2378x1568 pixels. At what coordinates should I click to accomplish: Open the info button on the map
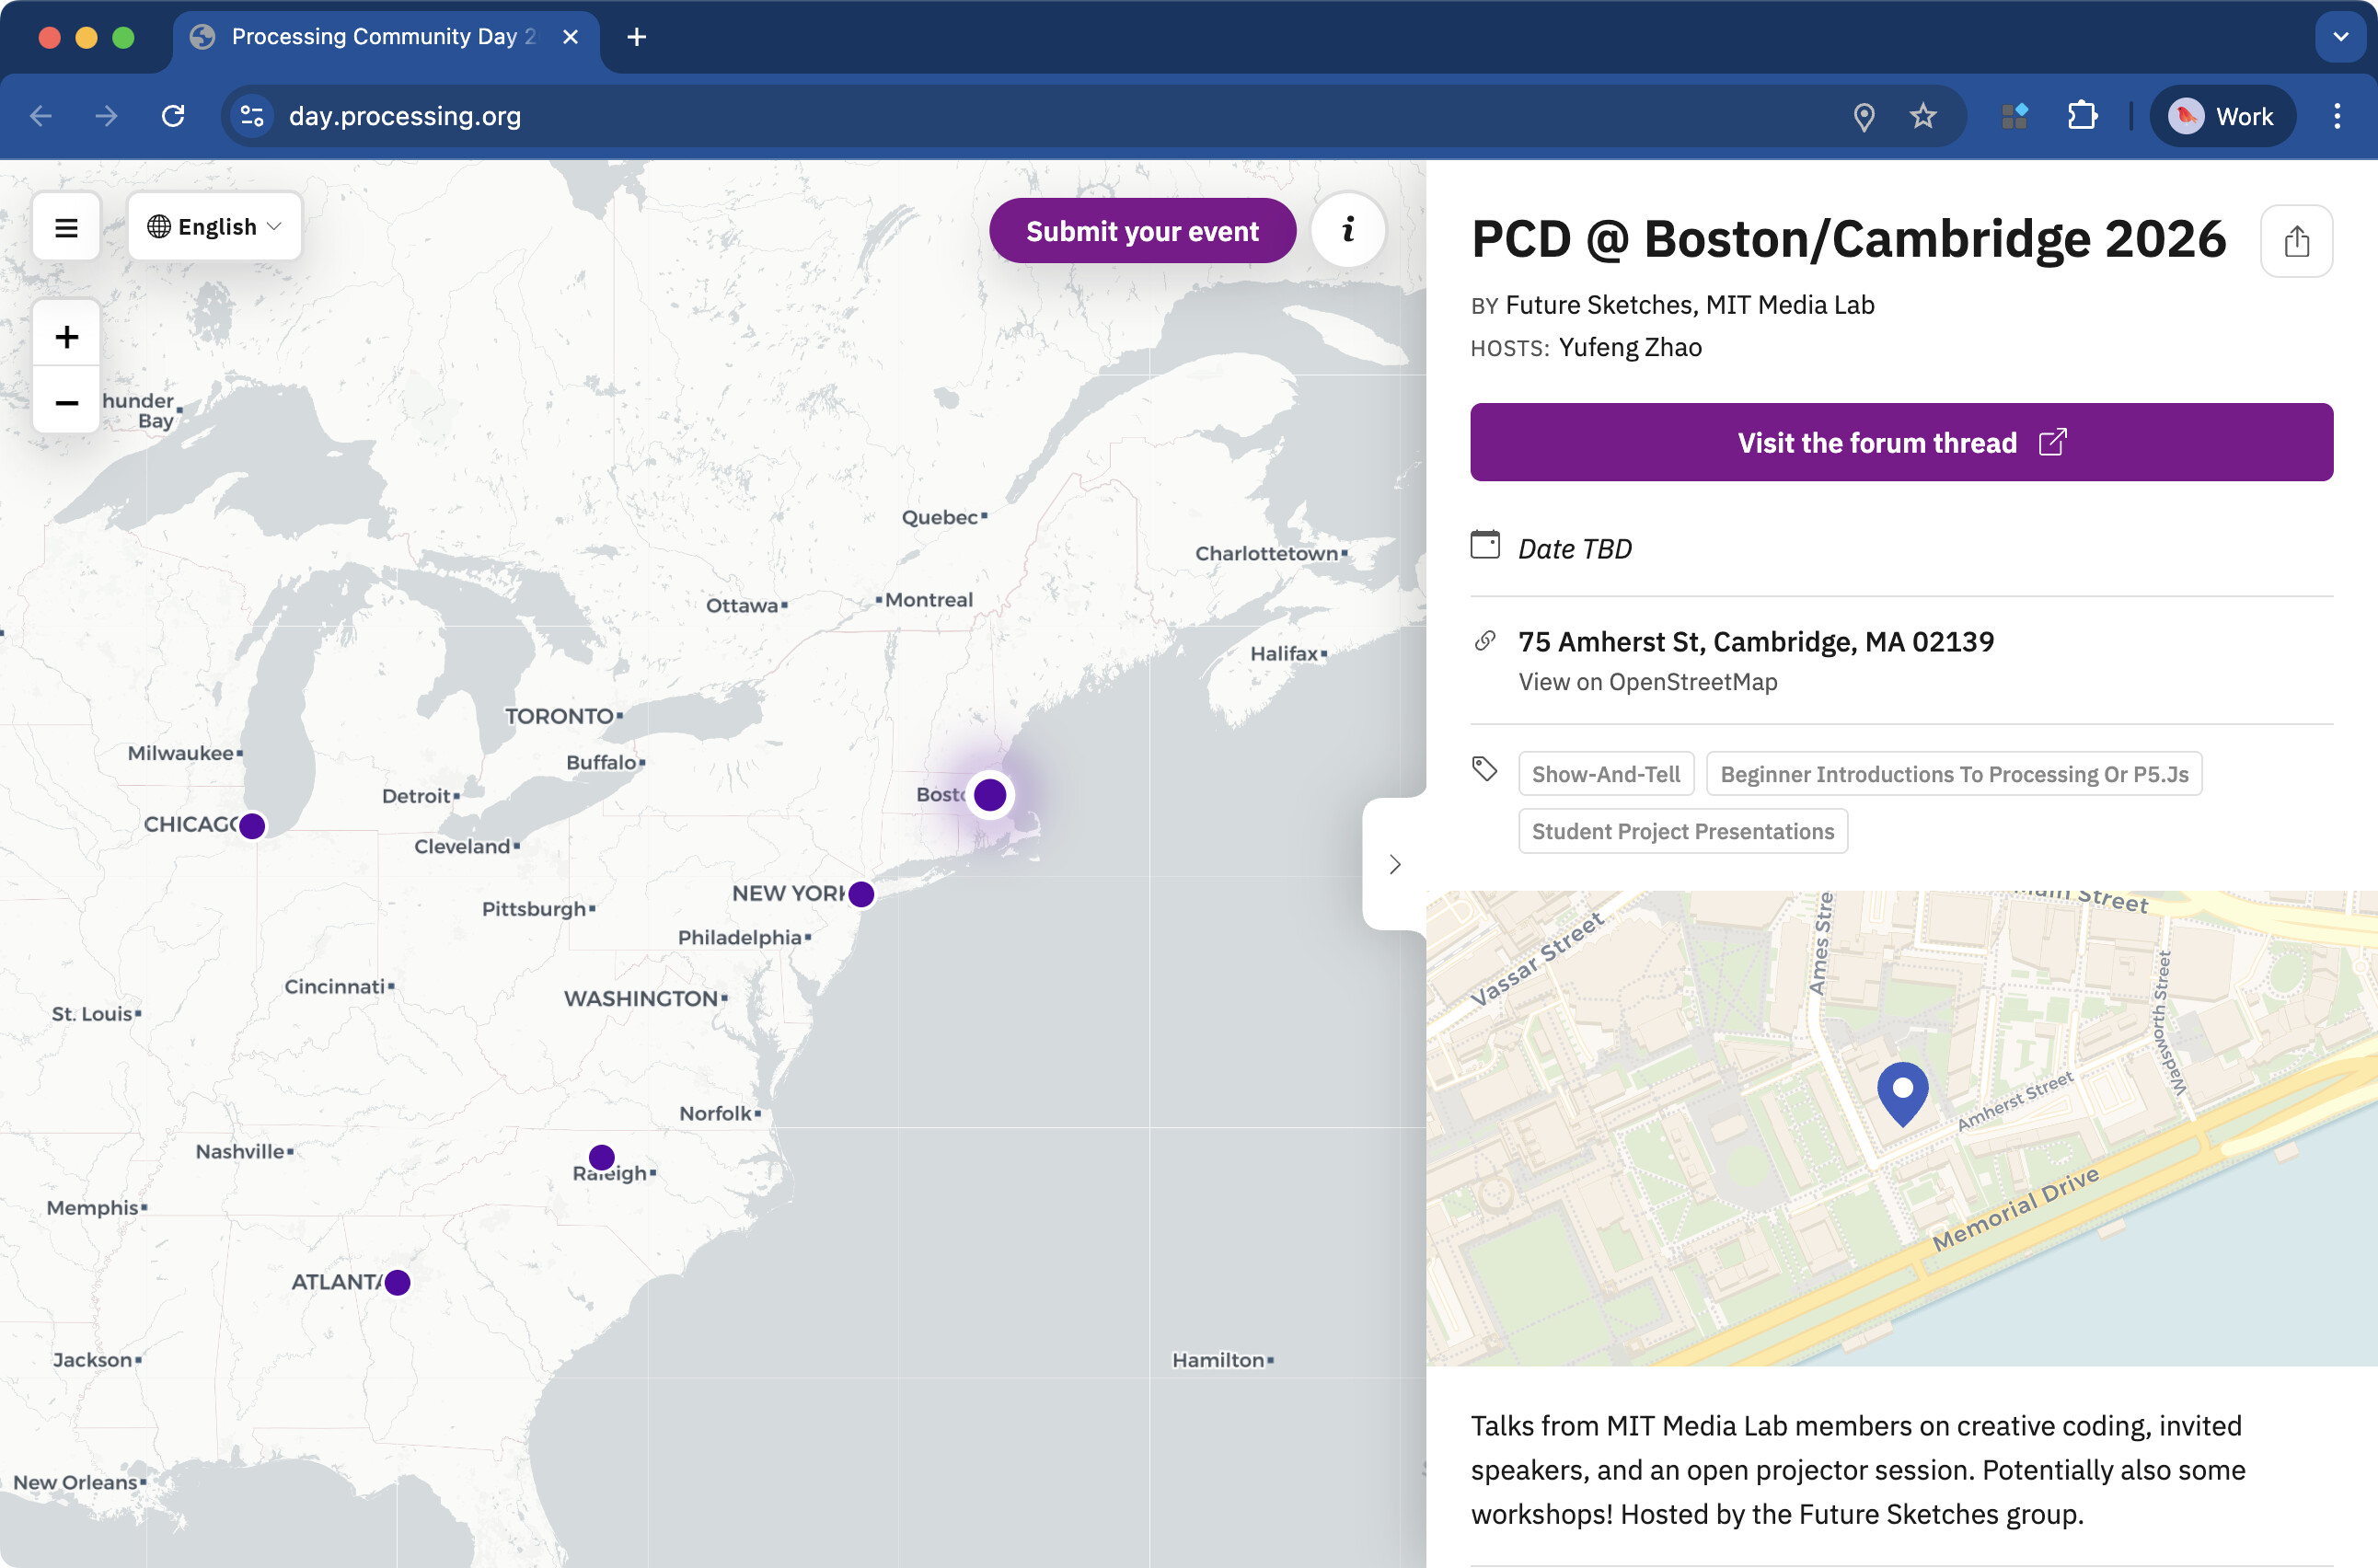pos(1348,229)
